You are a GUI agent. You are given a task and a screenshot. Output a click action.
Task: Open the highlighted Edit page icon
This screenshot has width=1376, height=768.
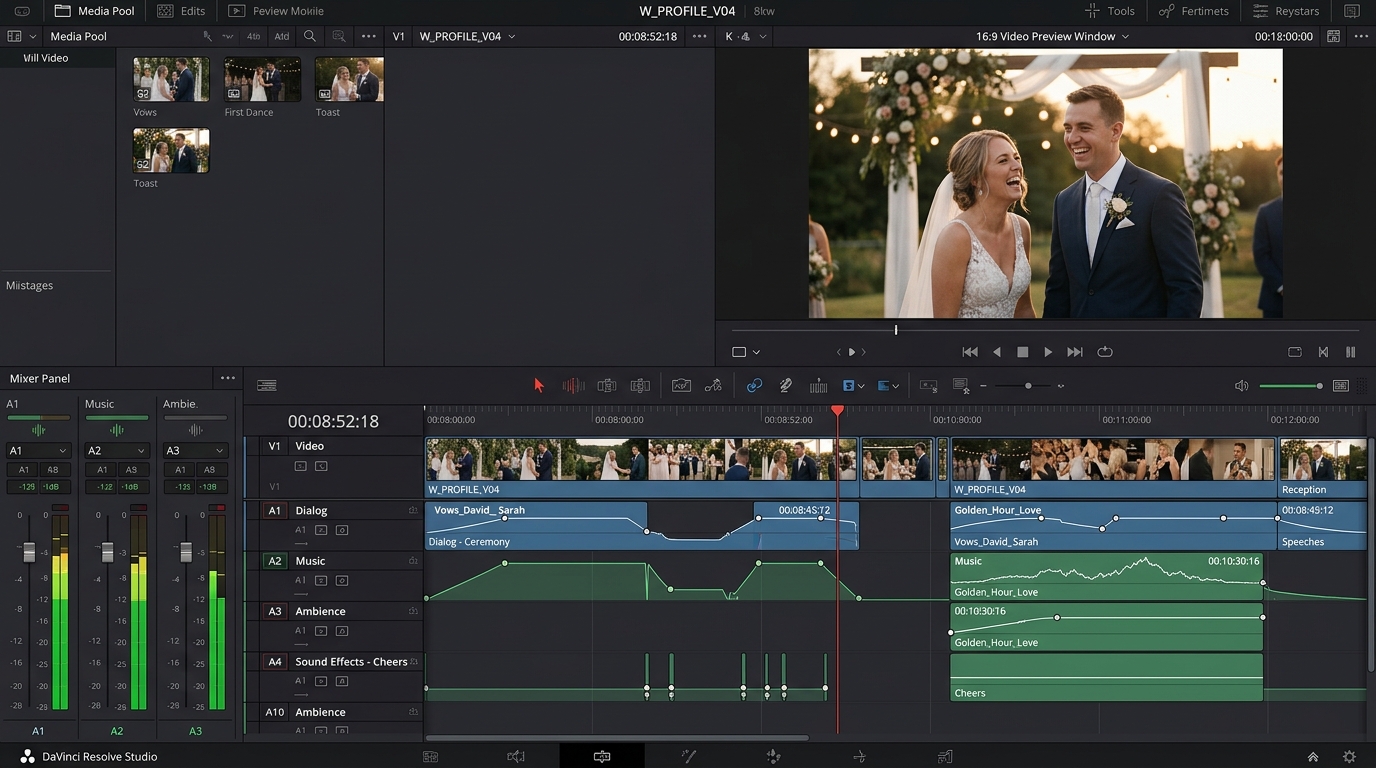602,756
